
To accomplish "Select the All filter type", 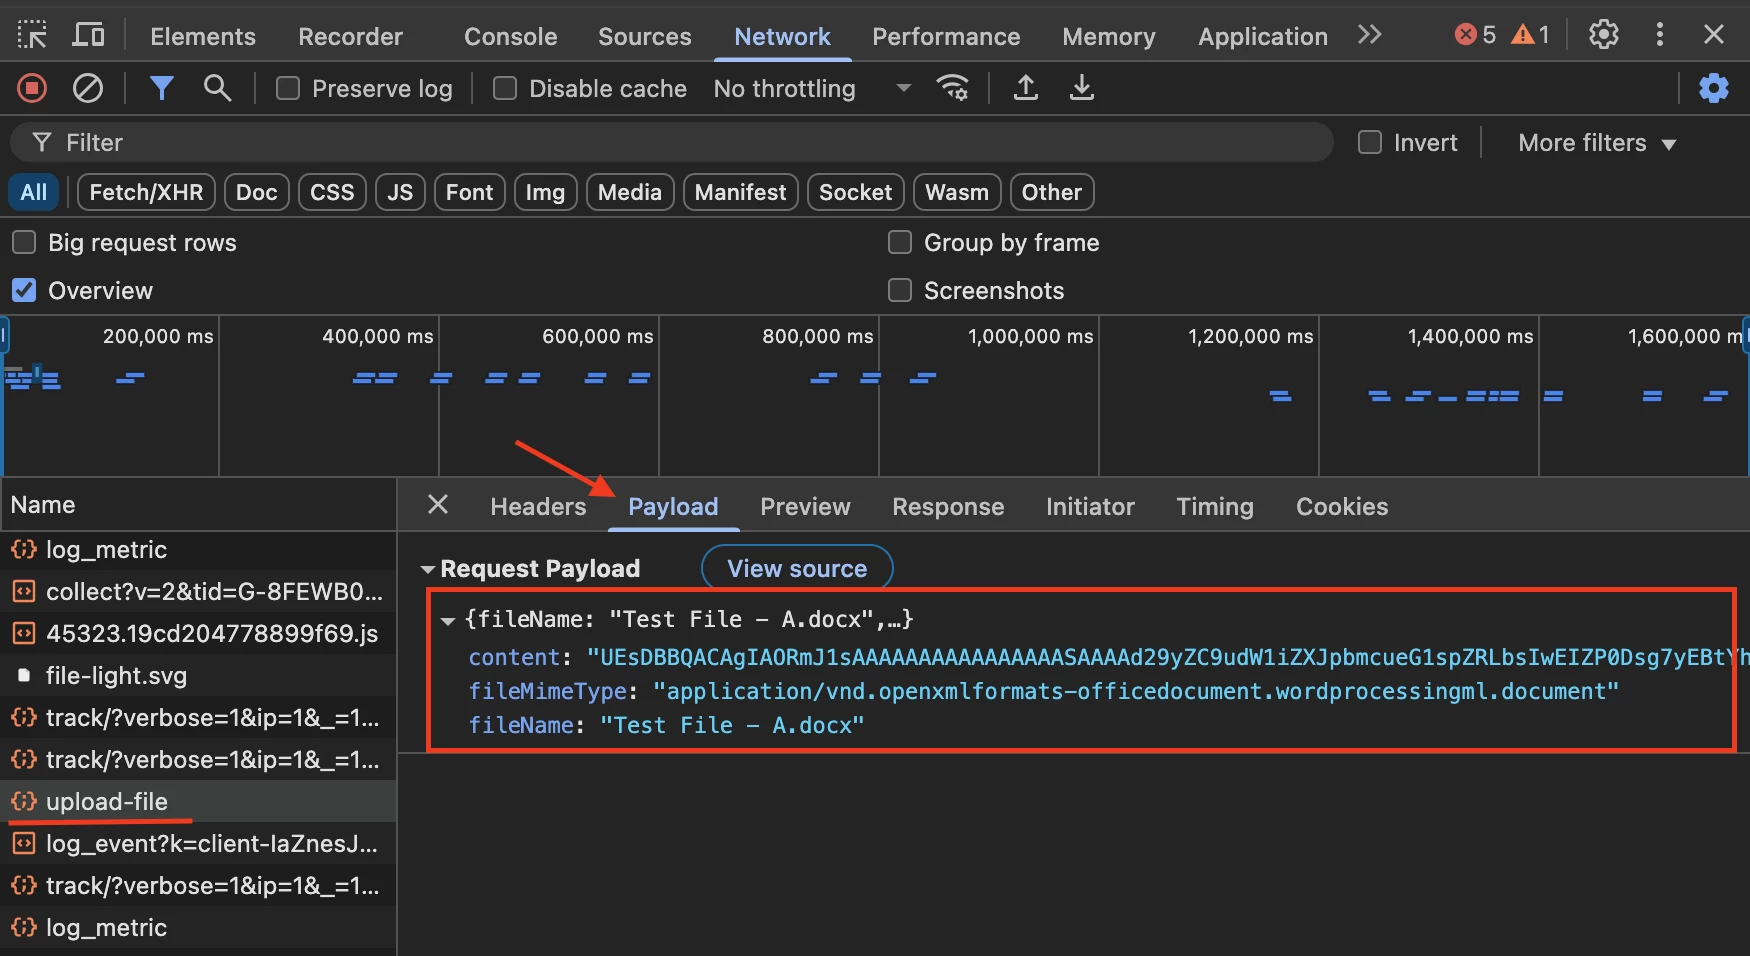I will pyautogui.click(x=33, y=192).
